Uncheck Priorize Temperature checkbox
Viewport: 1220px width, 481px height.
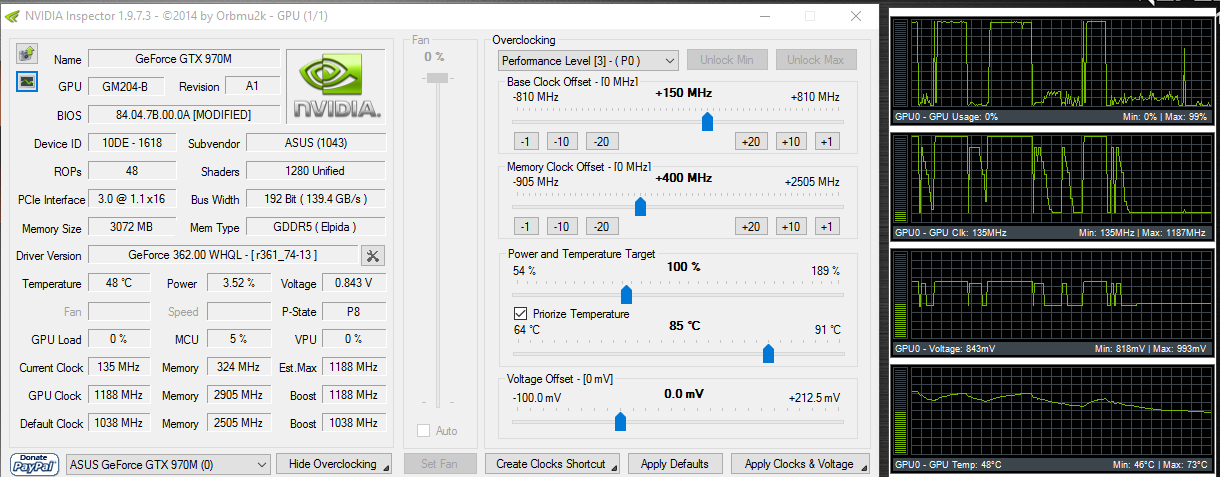point(520,314)
